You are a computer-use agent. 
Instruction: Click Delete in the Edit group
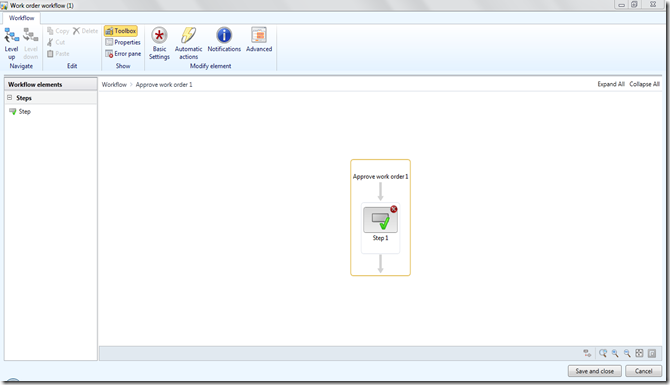(x=85, y=31)
